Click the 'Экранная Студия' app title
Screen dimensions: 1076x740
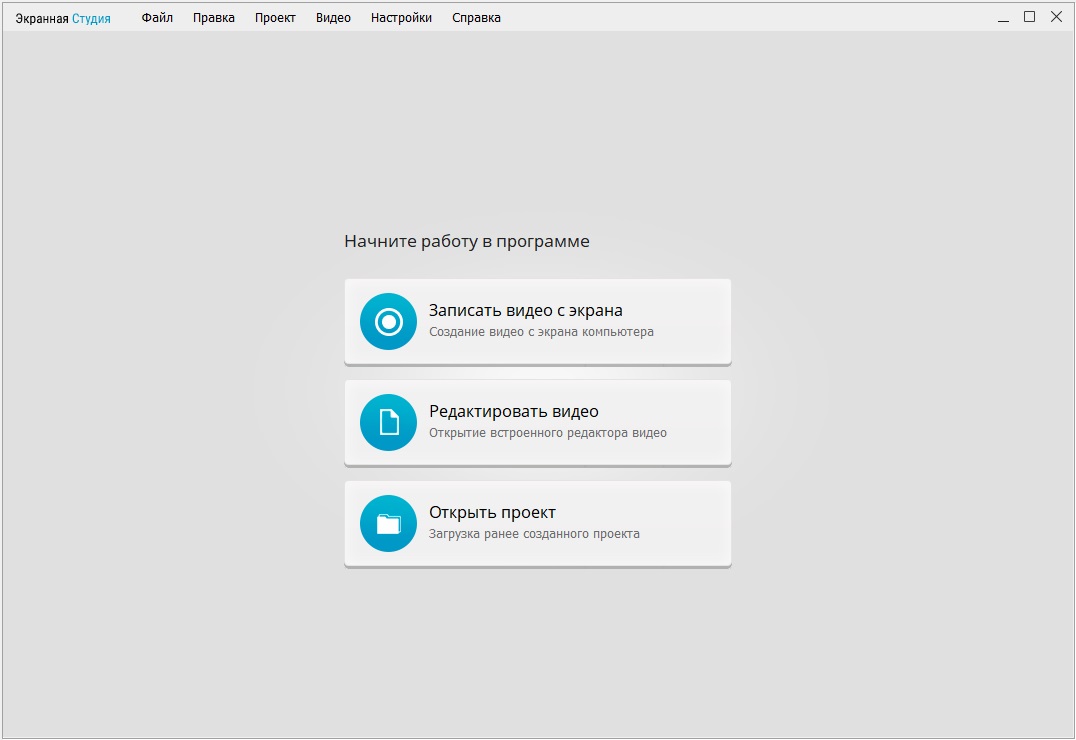pyautogui.click(x=63, y=18)
